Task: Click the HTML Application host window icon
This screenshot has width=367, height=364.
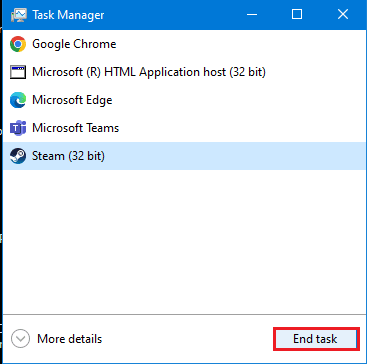Action: tap(18, 72)
